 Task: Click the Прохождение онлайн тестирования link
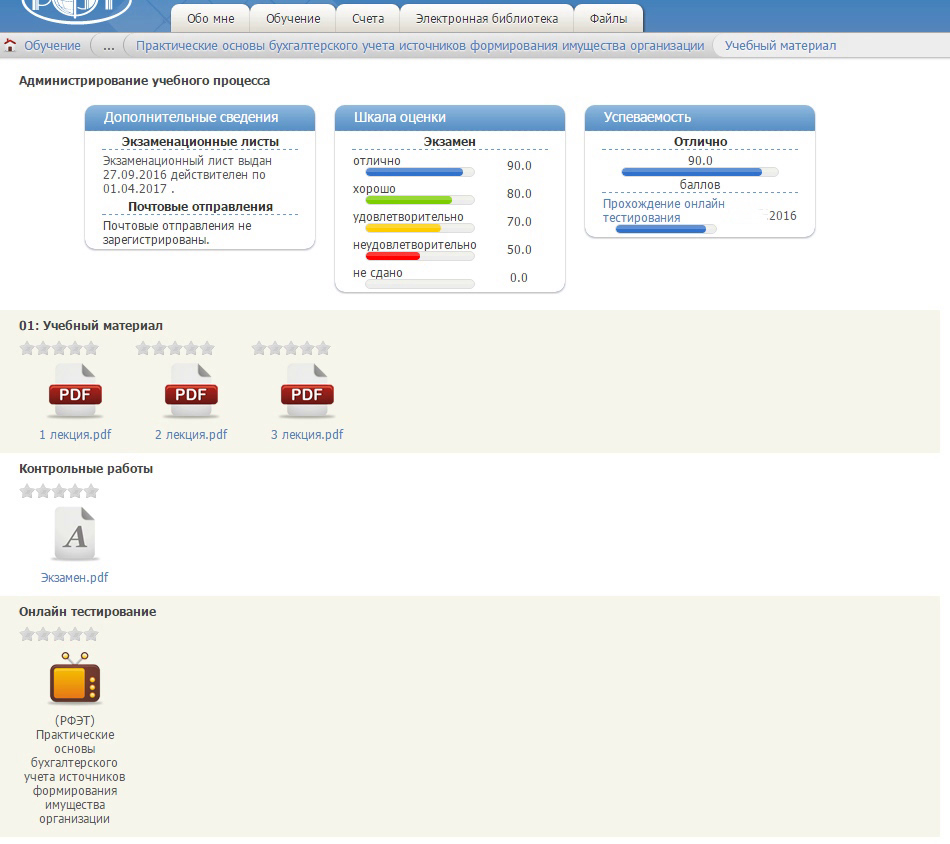663,210
